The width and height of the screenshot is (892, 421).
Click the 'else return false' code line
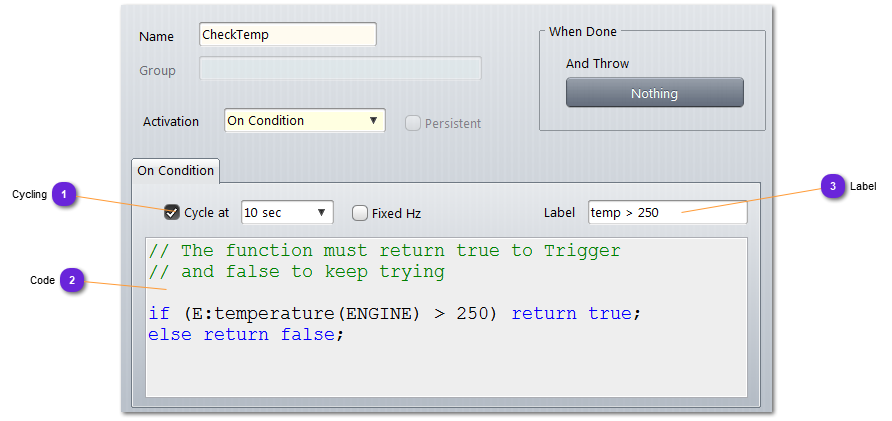(246, 334)
